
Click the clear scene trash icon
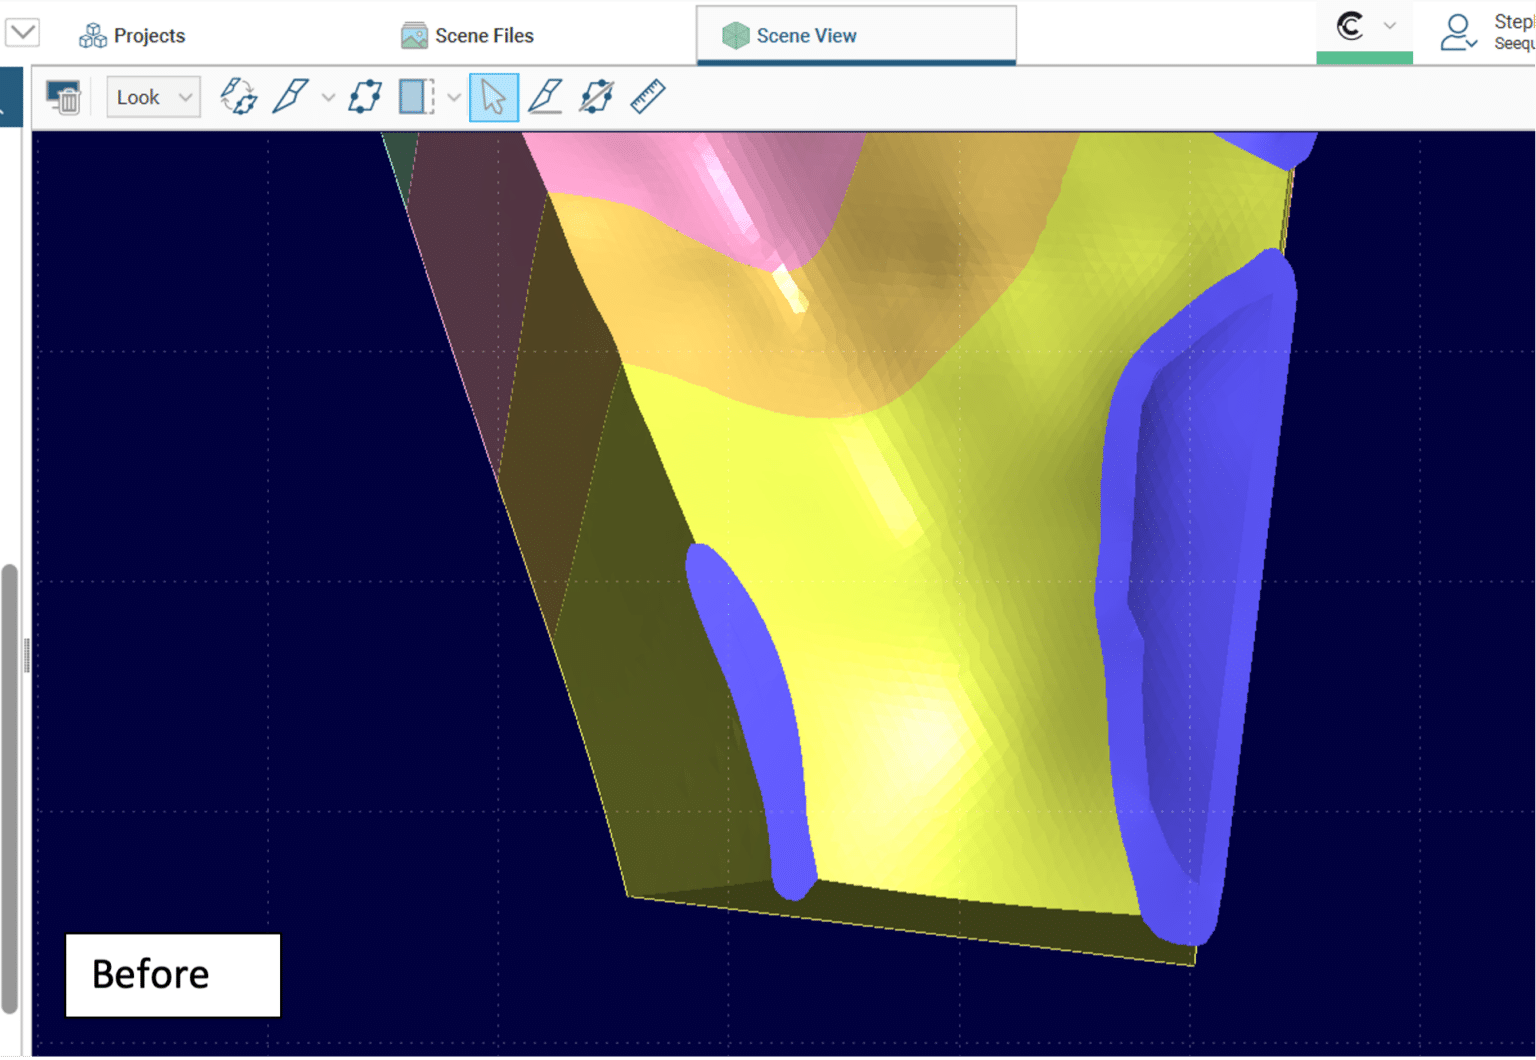click(x=64, y=97)
